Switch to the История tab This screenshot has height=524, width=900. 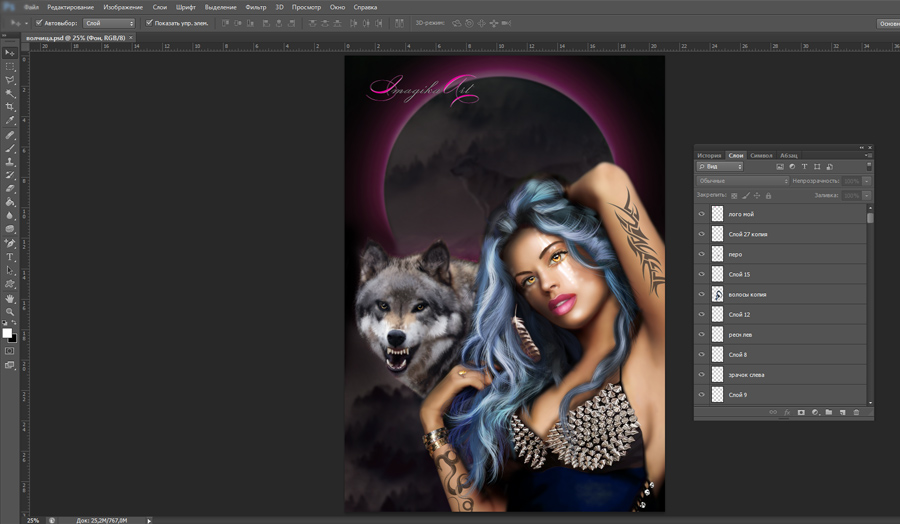[x=709, y=155]
